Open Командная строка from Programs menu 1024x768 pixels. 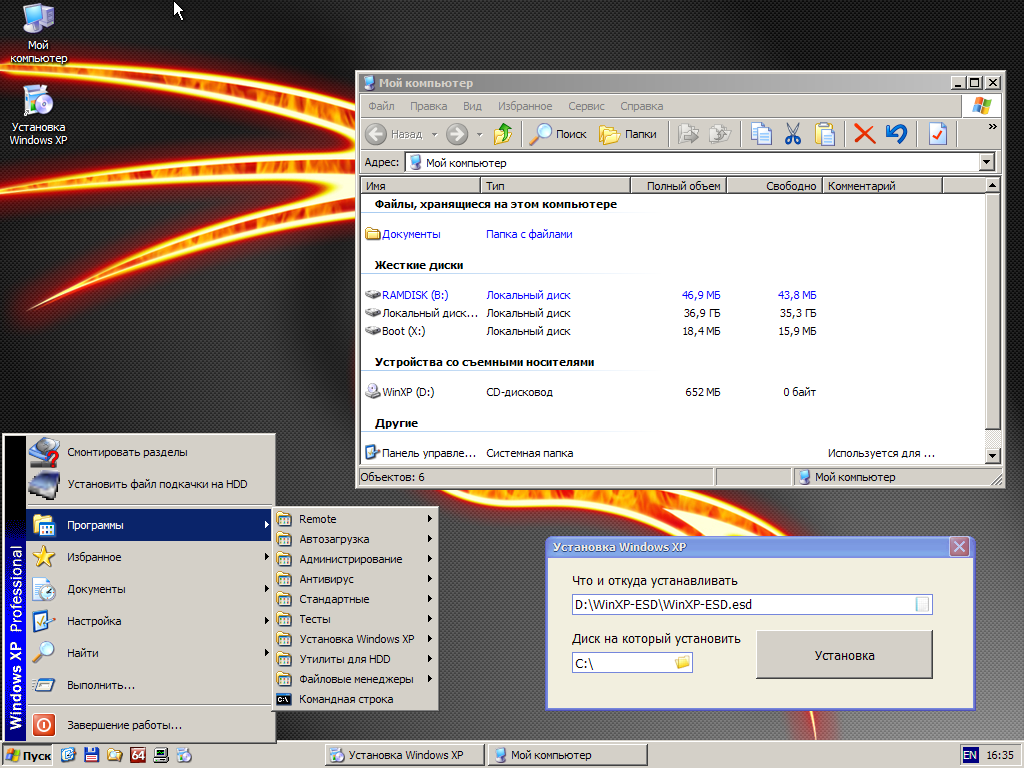(355, 699)
